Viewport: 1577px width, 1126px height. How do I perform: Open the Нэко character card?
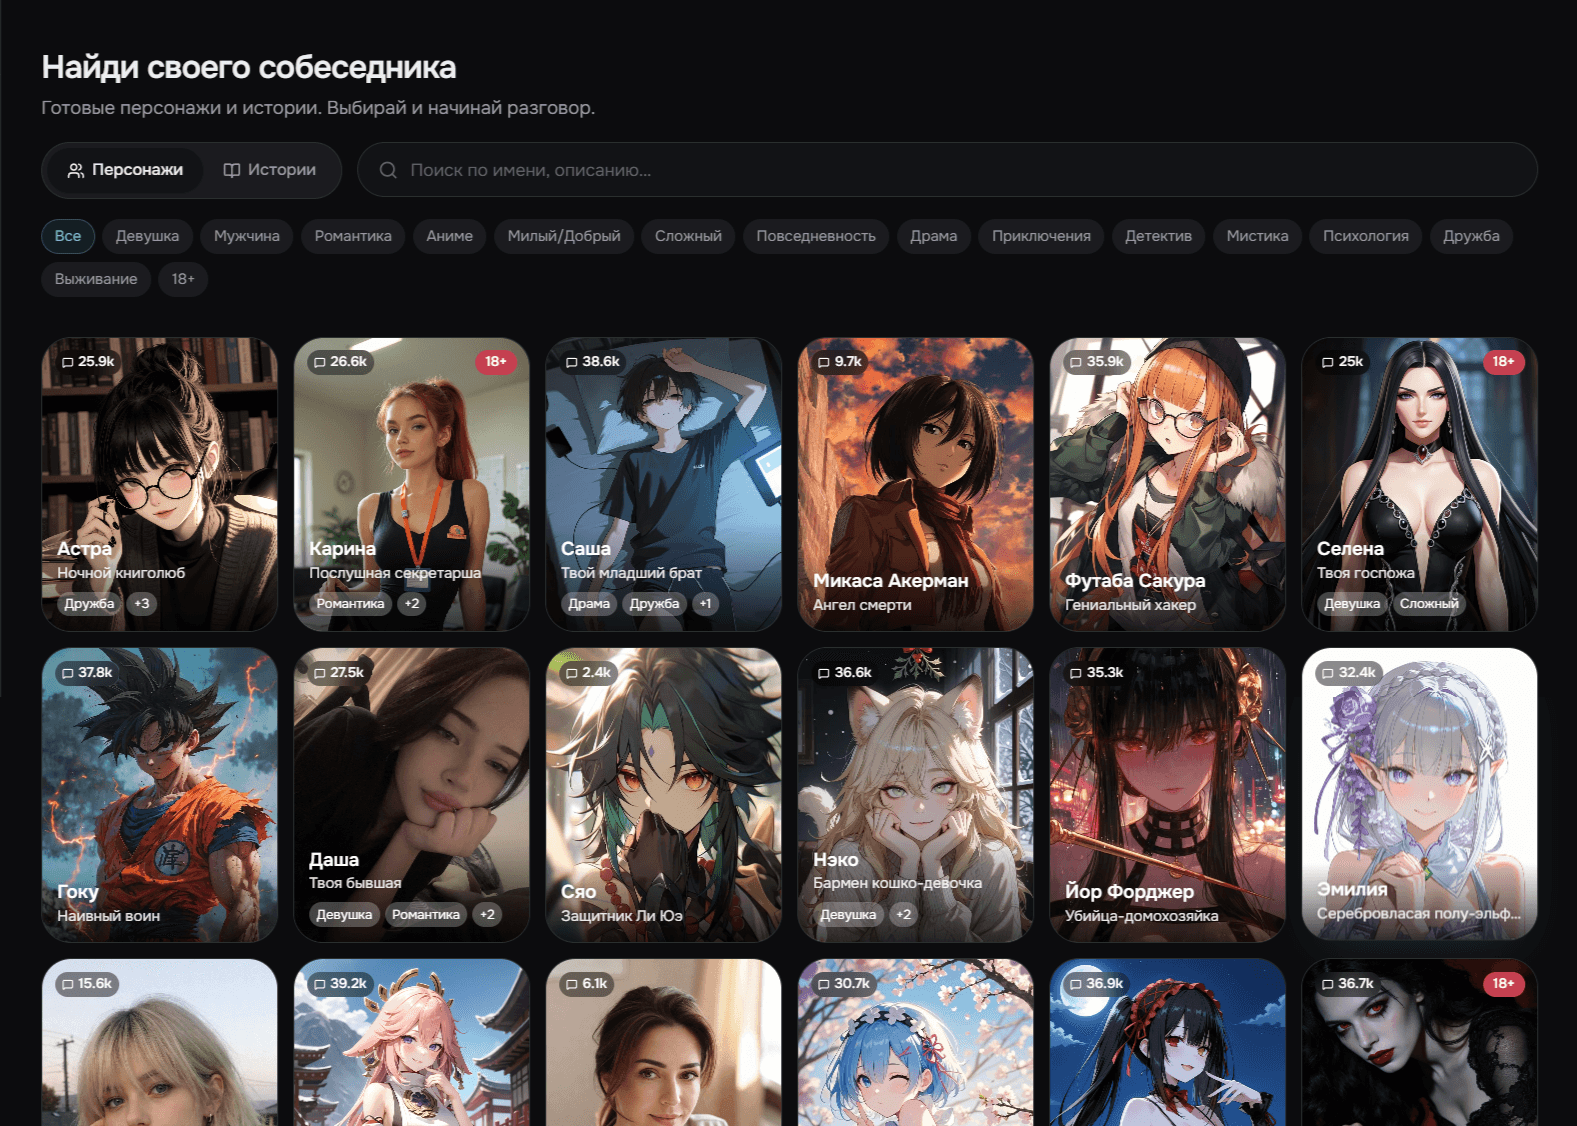pyautogui.click(x=916, y=795)
